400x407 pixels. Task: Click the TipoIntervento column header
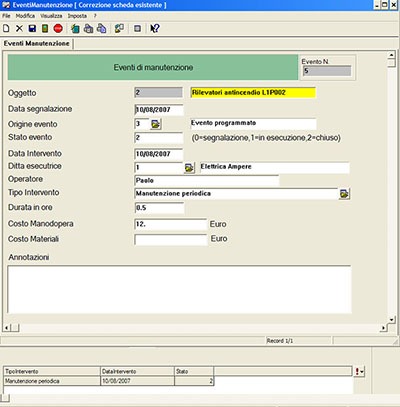52,371
